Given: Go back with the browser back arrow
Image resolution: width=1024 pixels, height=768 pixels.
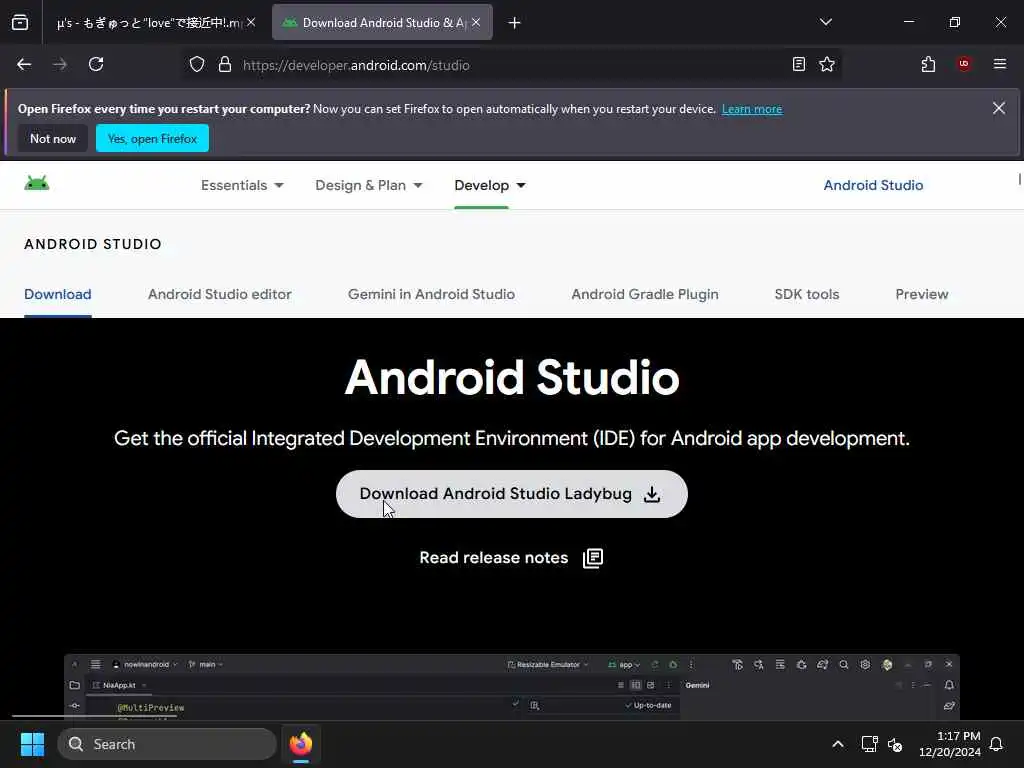Looking at the screenshot, I should pos(24,64).
